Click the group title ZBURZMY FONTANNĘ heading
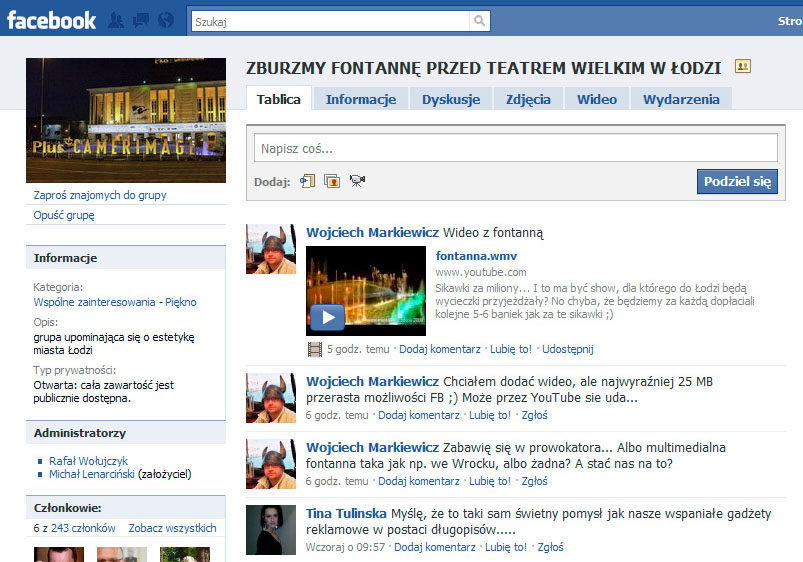 [x=483, y=68]
